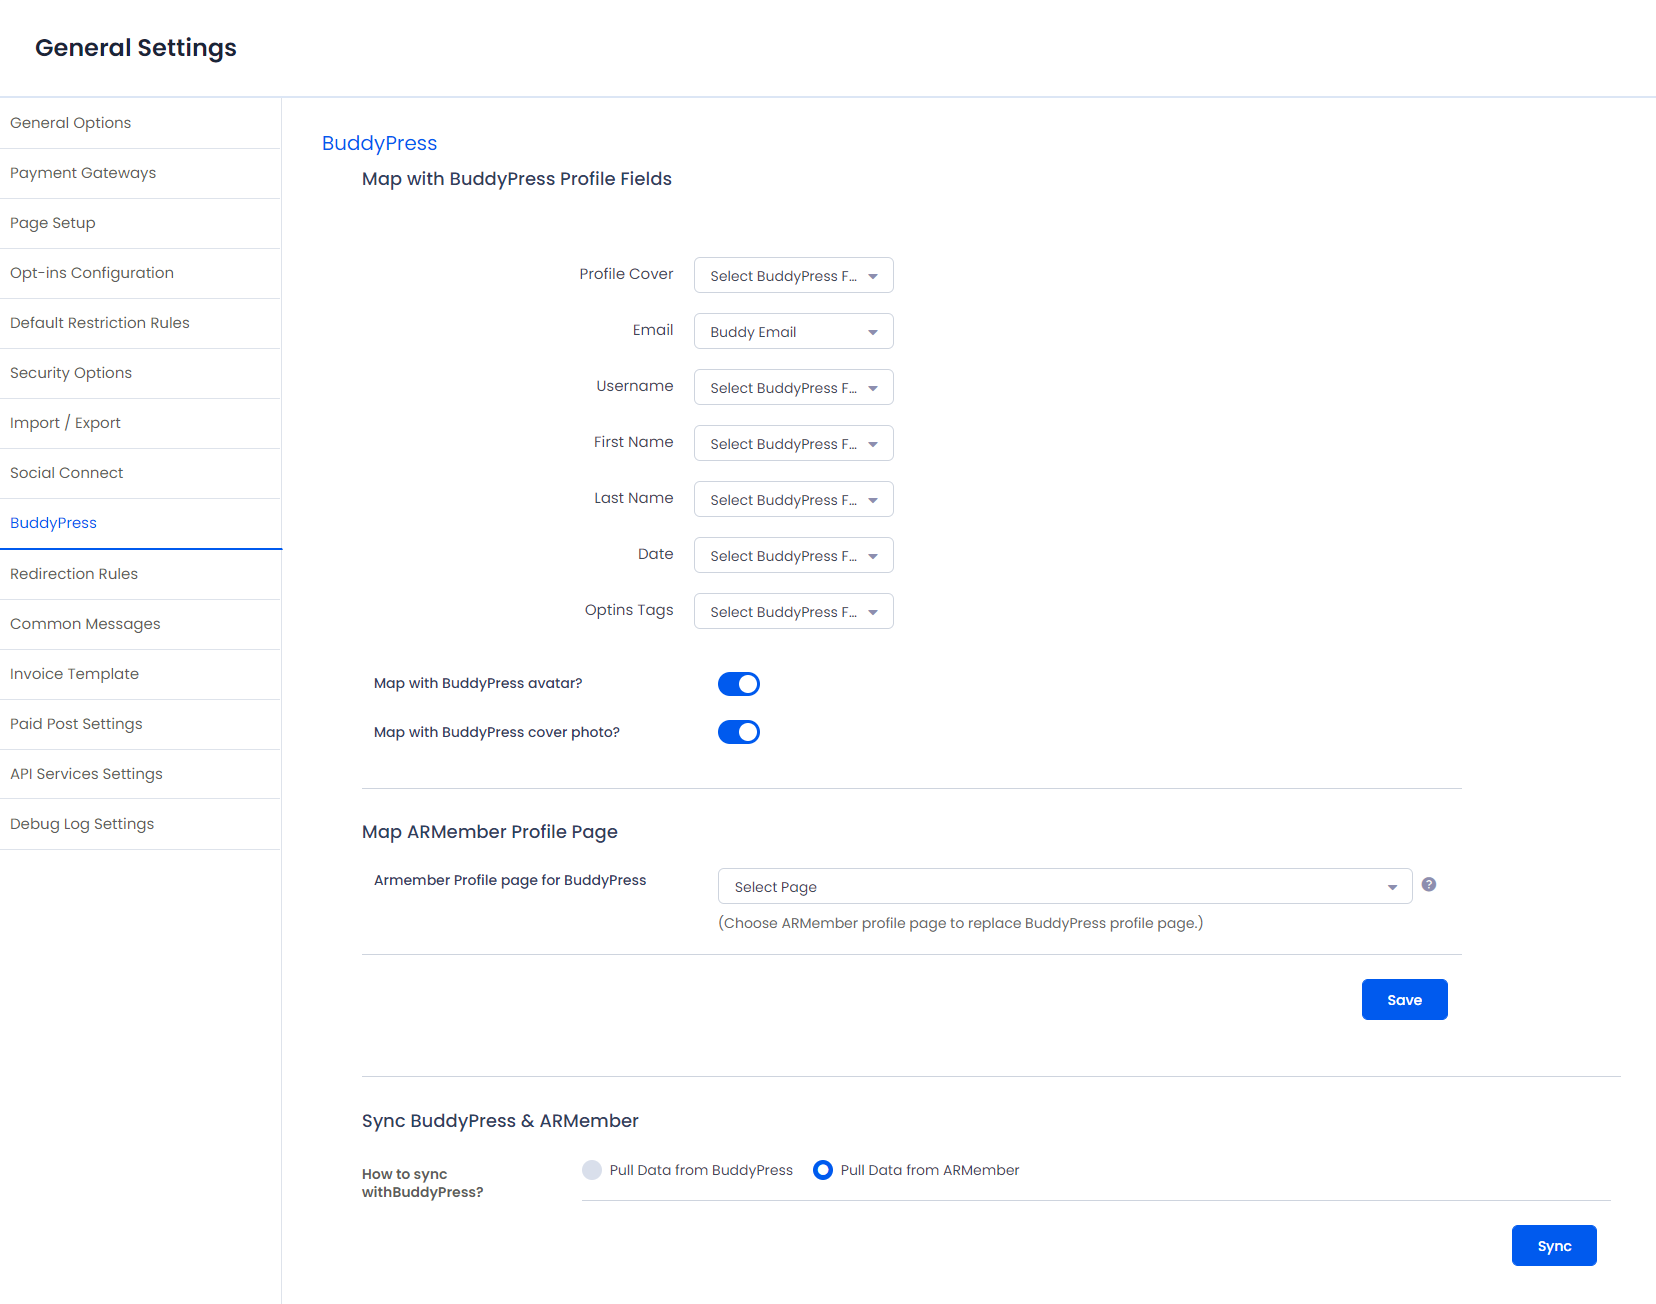Click the Optins Tags label
Image resolution: width=1656 pixels, height=1304 pixels.
[629, 610]
